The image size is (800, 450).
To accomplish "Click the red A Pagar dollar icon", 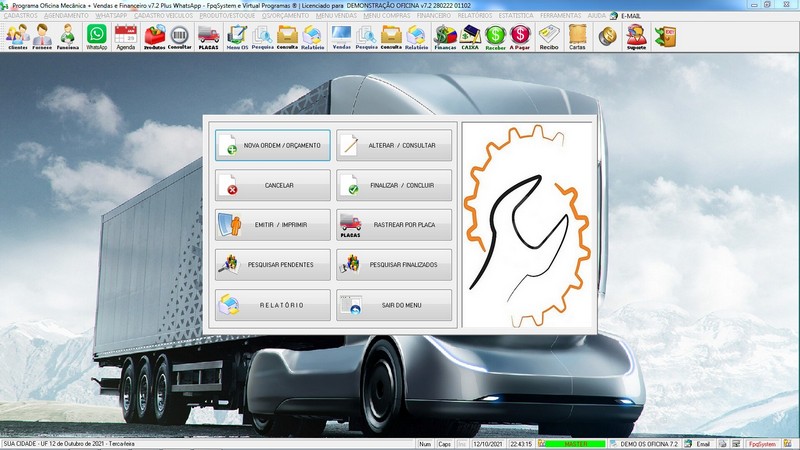I will click(x=520, y=37).
